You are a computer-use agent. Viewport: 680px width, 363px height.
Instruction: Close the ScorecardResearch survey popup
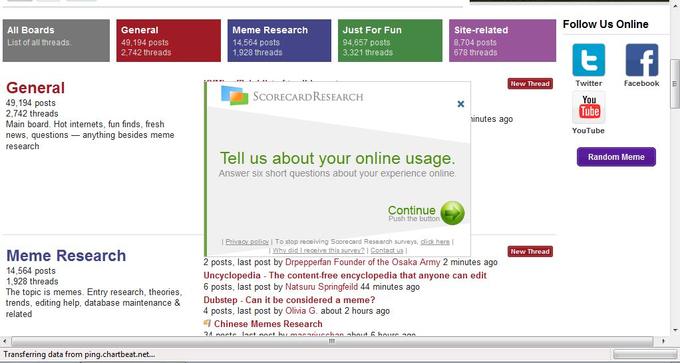[461, 104]
